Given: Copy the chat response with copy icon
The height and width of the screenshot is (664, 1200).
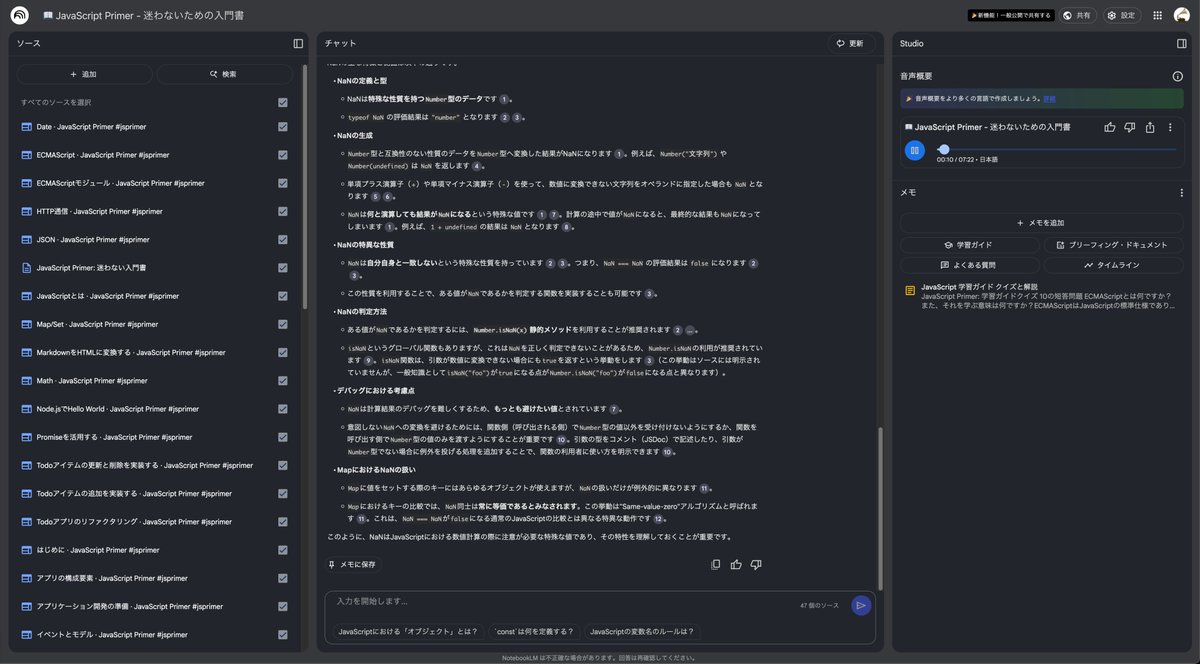Looking at the screenshot, I should (x=715, y=564).
